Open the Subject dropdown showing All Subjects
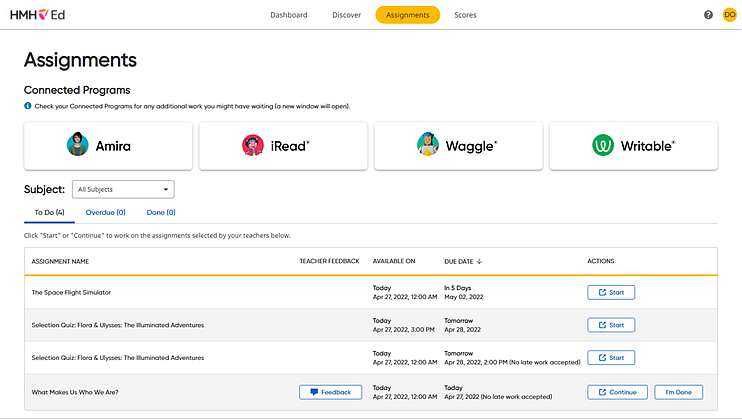Image resolution: width=742 pixels, height=419 pixels. pos(123,189)
